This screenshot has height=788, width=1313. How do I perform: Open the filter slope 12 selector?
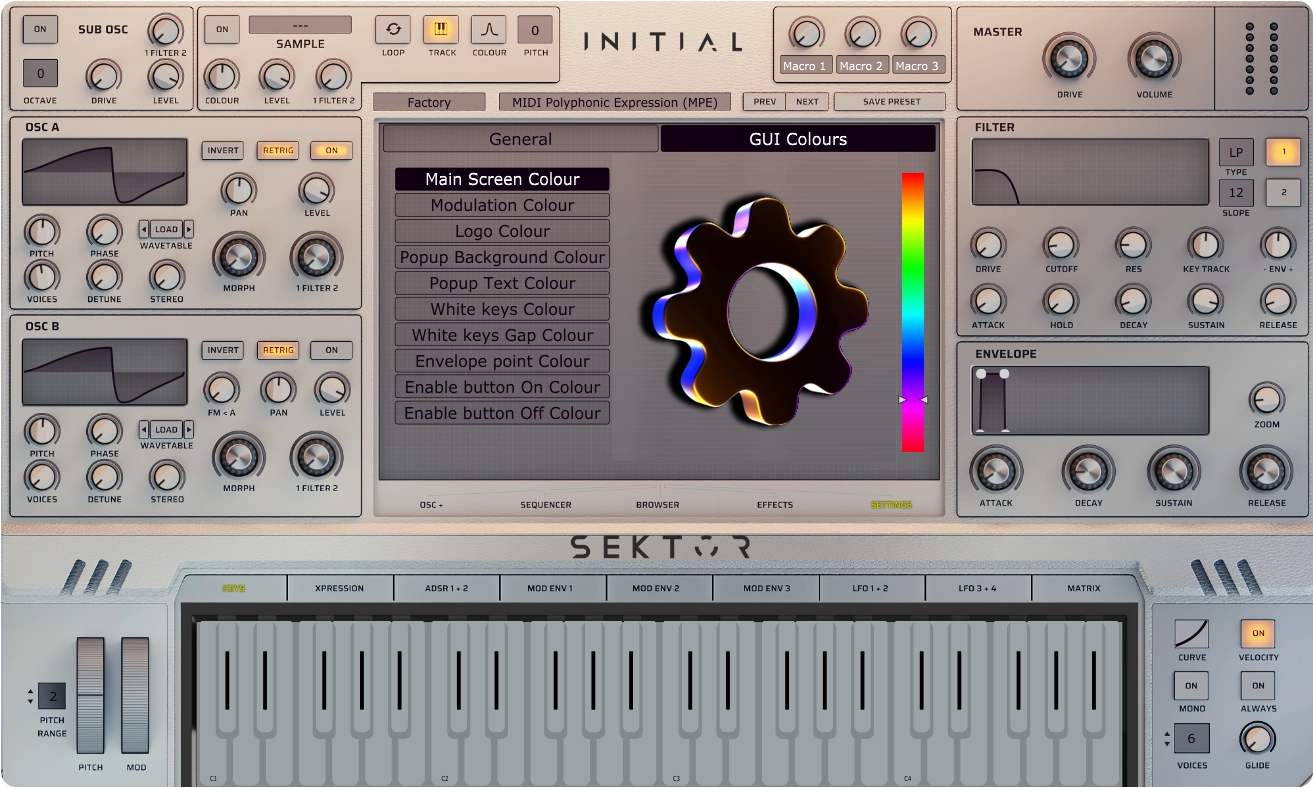(x=1236, y=193)
